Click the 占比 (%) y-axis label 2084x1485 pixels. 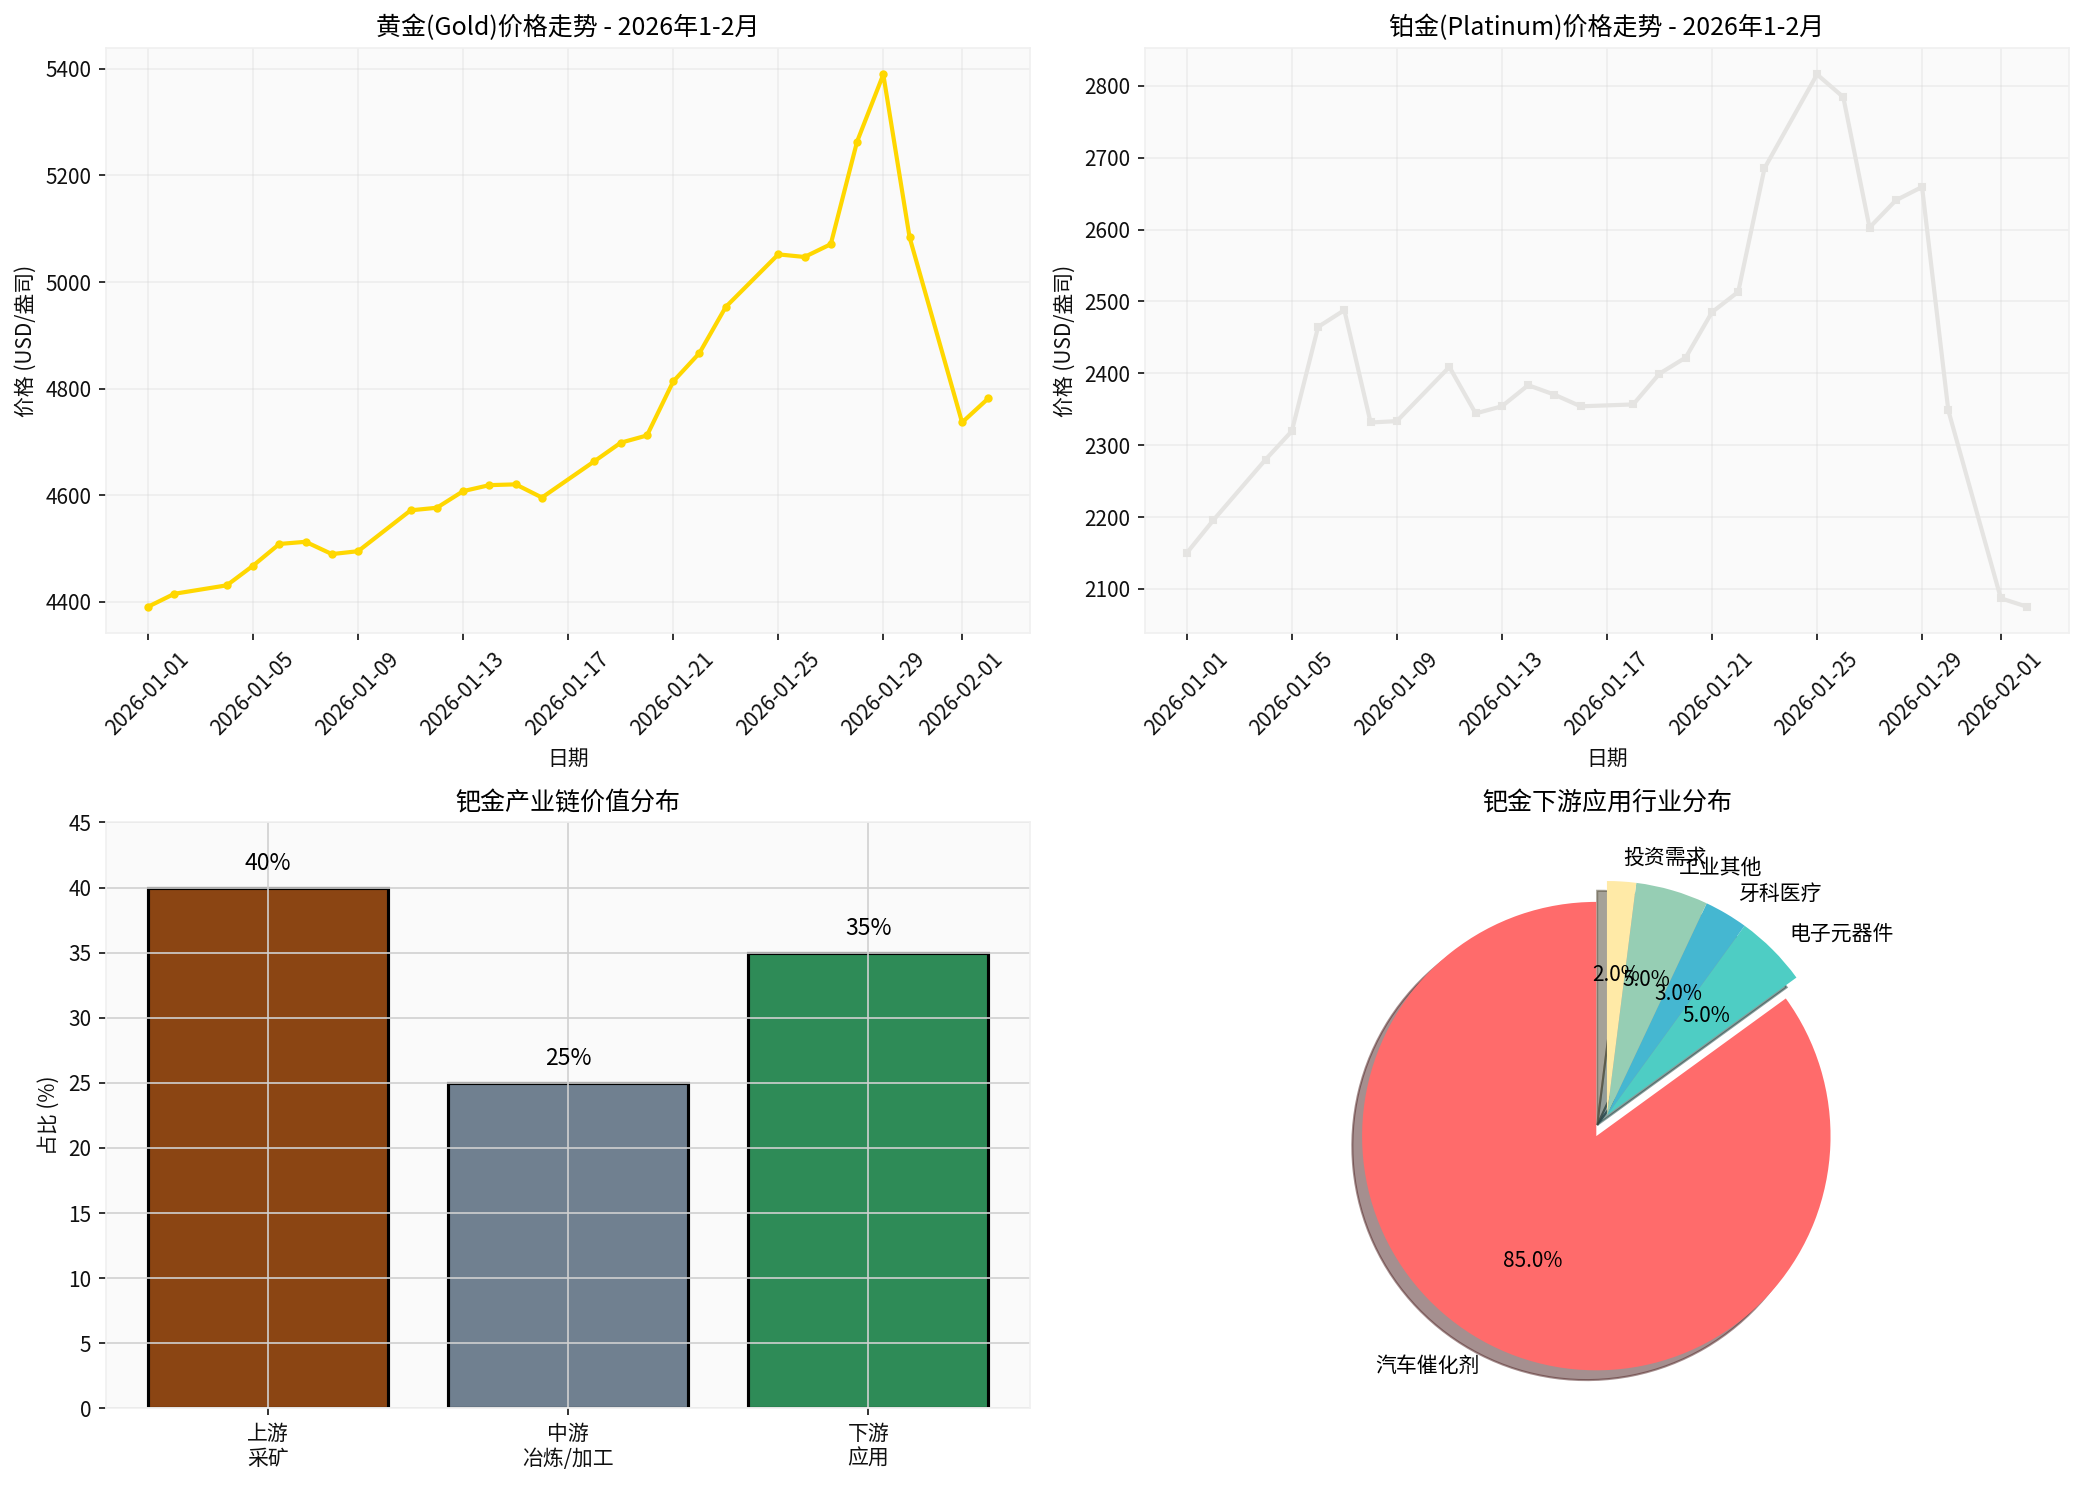(x=46, y=1115)
